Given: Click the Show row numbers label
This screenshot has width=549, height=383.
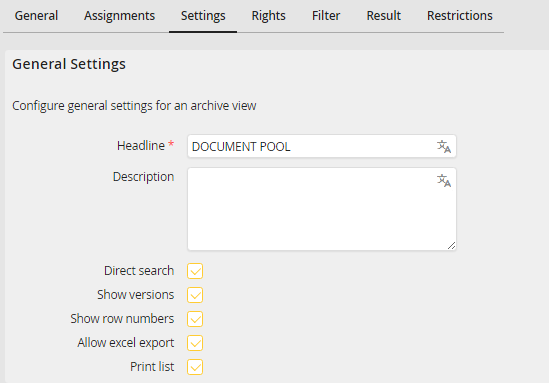Looking at the screenshot, I should (122, 319).
